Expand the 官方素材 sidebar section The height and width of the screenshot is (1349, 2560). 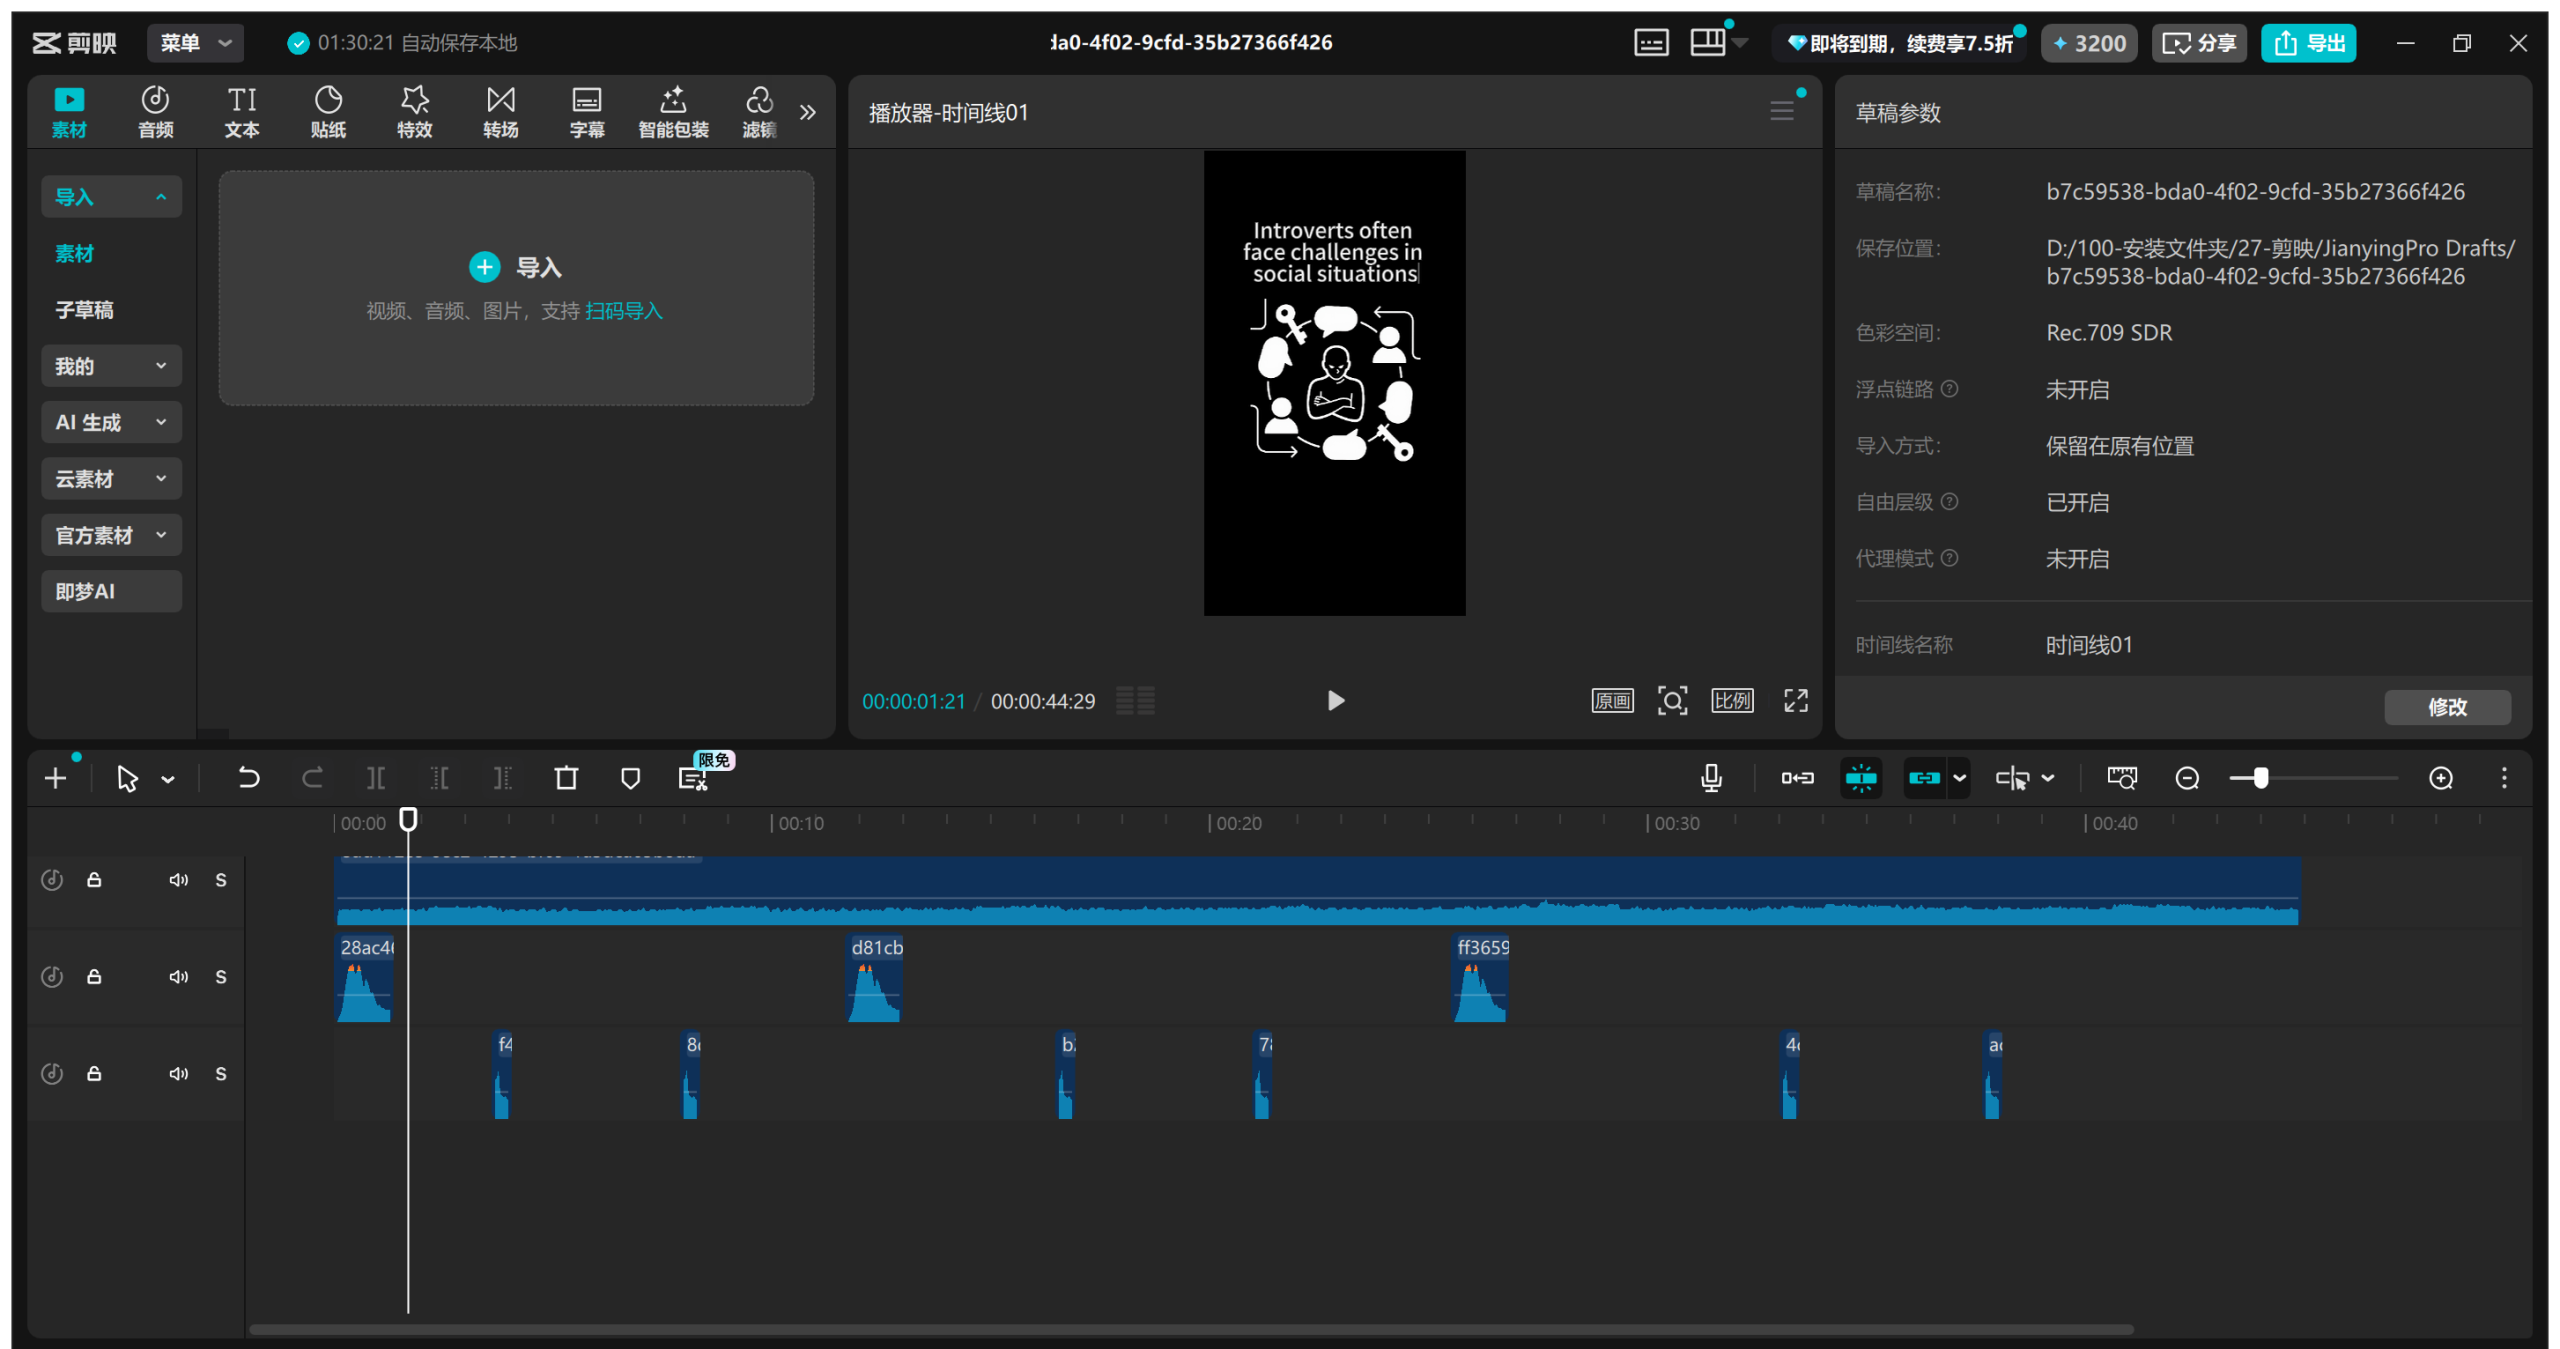[x=111, y=535]
